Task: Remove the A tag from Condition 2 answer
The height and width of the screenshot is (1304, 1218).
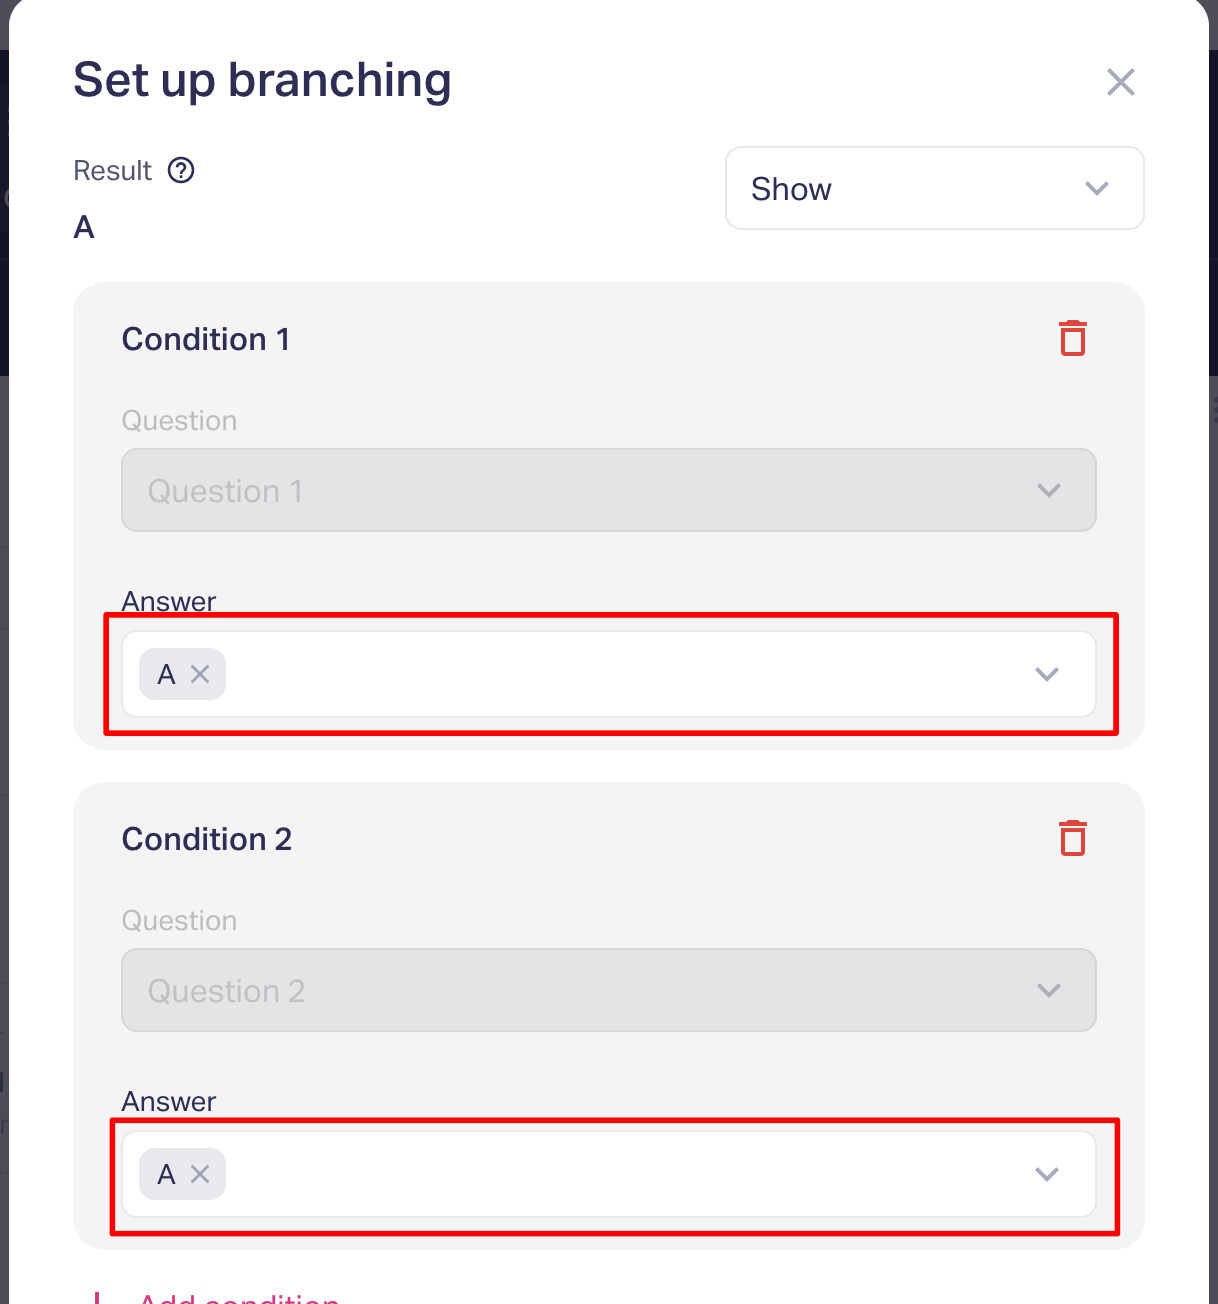Action: point(200,1174)
